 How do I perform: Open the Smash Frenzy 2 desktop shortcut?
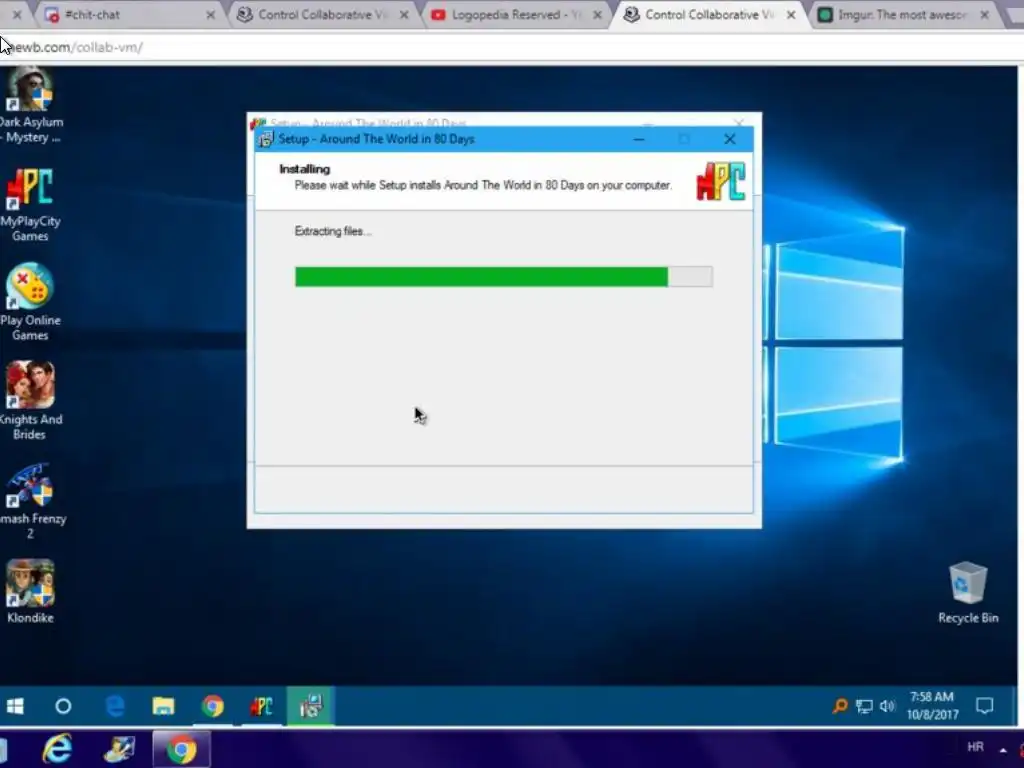click(x=29, y=502)
